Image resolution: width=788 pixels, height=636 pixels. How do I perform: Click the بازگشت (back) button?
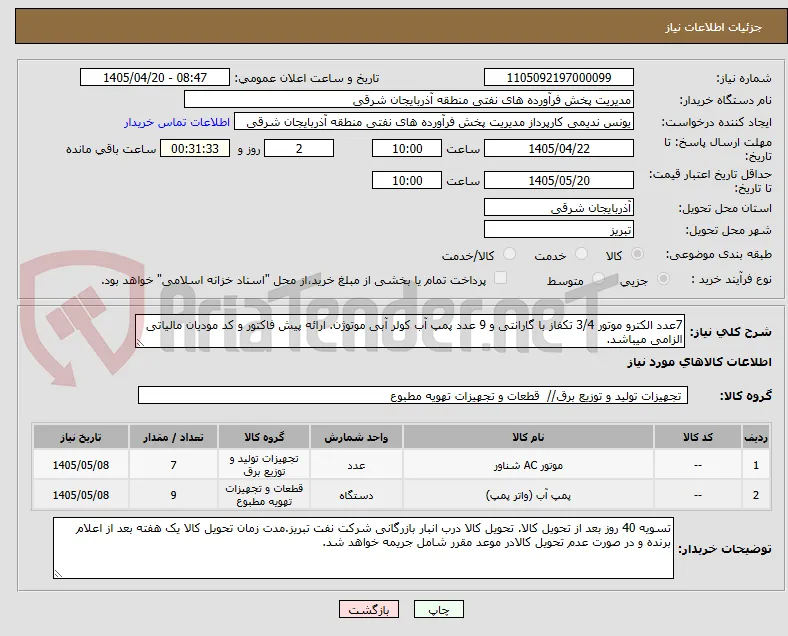tap(369, 609)
